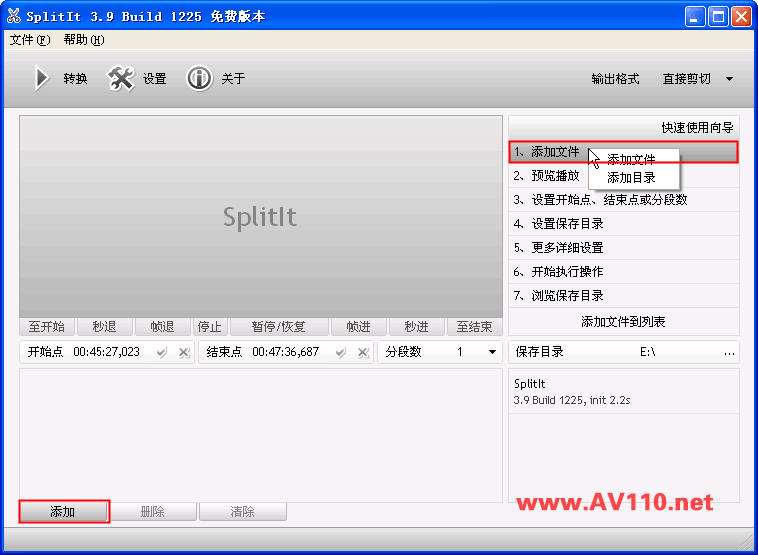The height and width of the screenshot is (555, 758).
Task: Click the SplitIt scissors icon in the title bar
Action: pyautogui.click(x=14, y=16)
